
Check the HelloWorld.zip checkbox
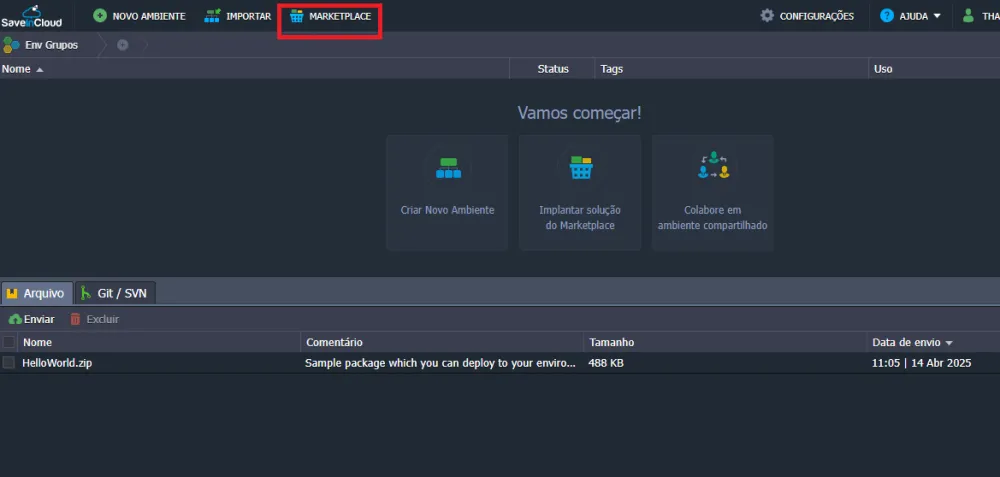[9, 363]
